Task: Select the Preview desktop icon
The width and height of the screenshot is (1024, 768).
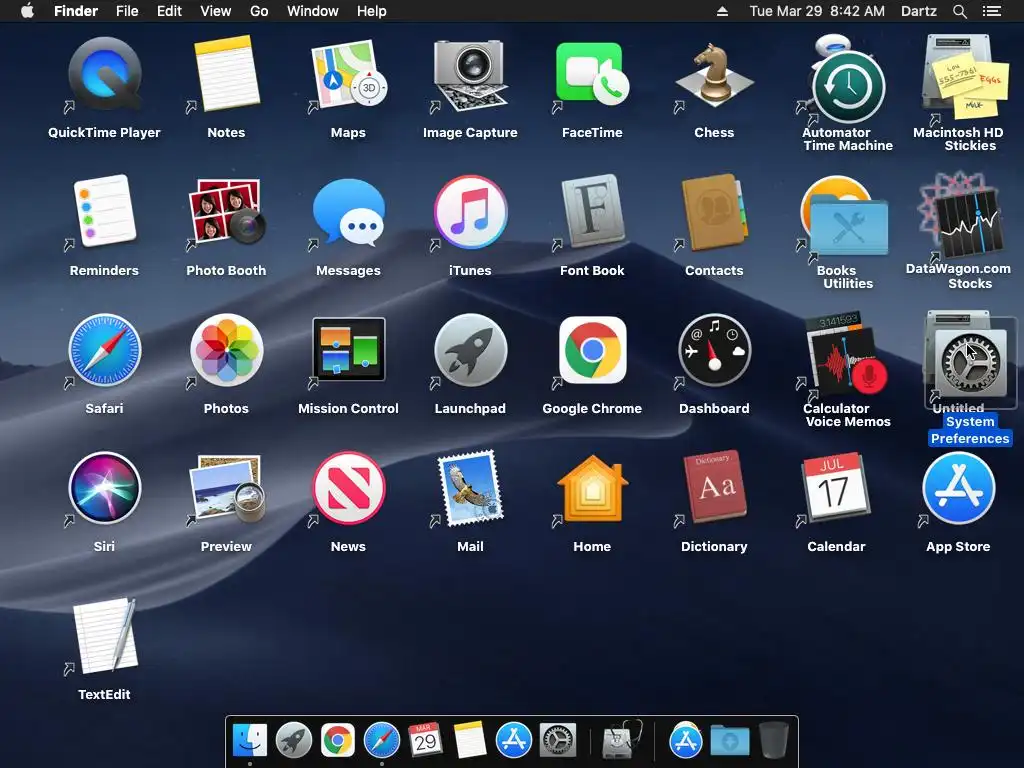Action: (x=227, y=488)
